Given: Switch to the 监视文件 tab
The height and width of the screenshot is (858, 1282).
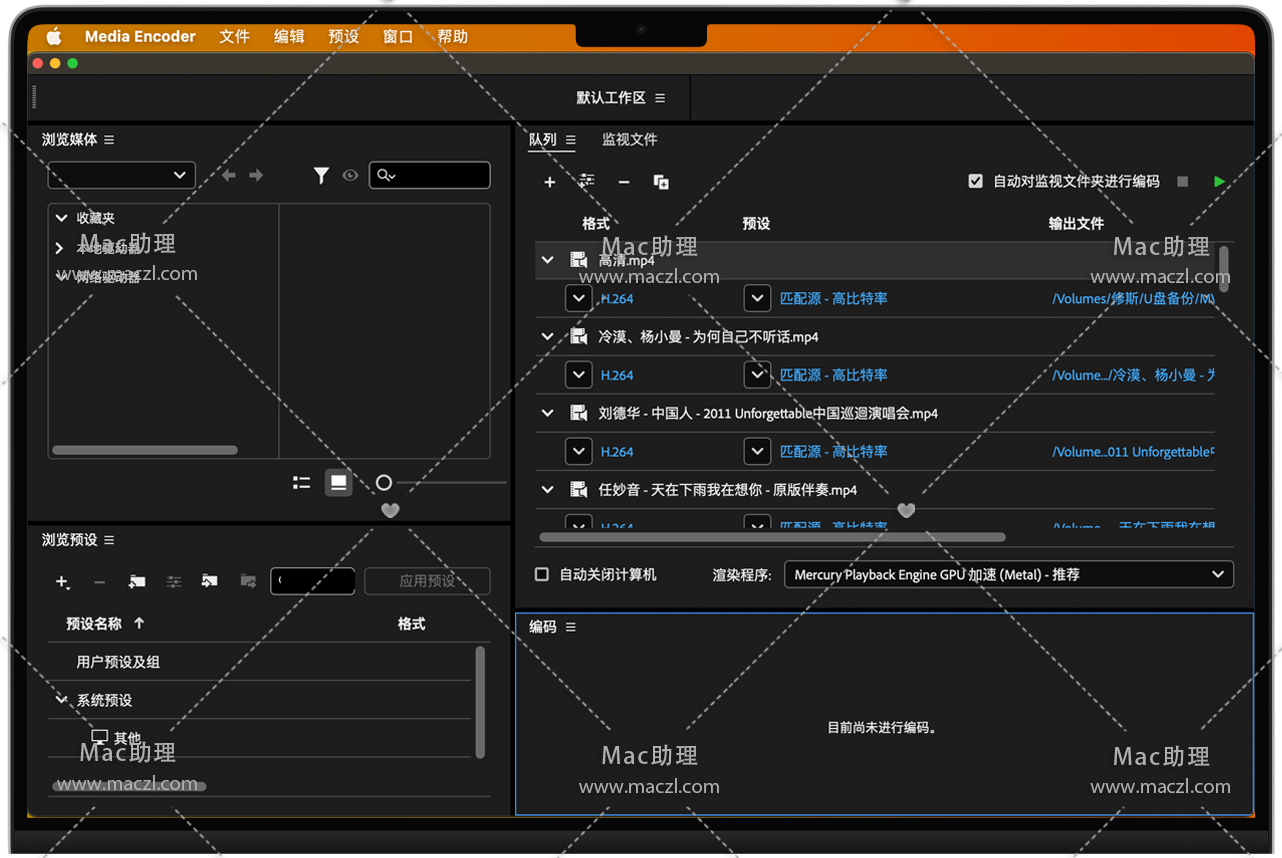Looking at the screenshot, I should pyautogui.click(x=629, y=140).
